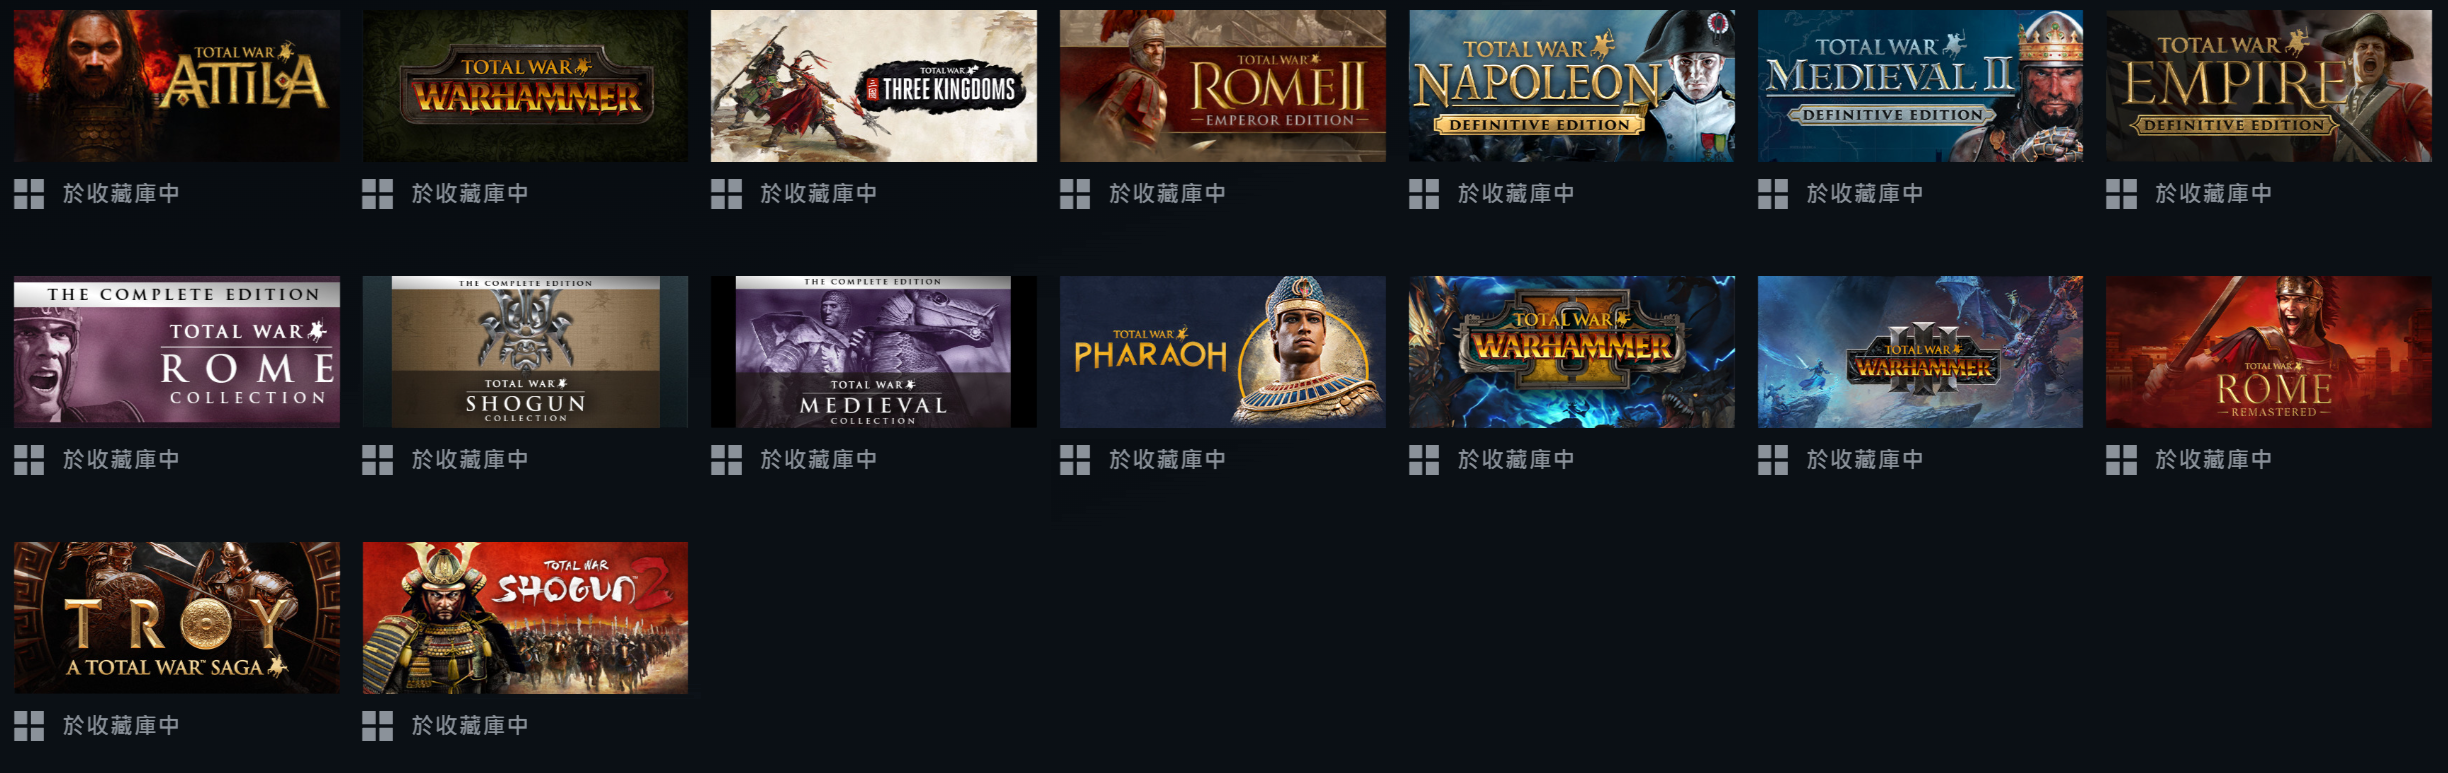Click library grid icon under Troy
The height and width of the screenshot is (773, 2448).
(x=29, y=726)
